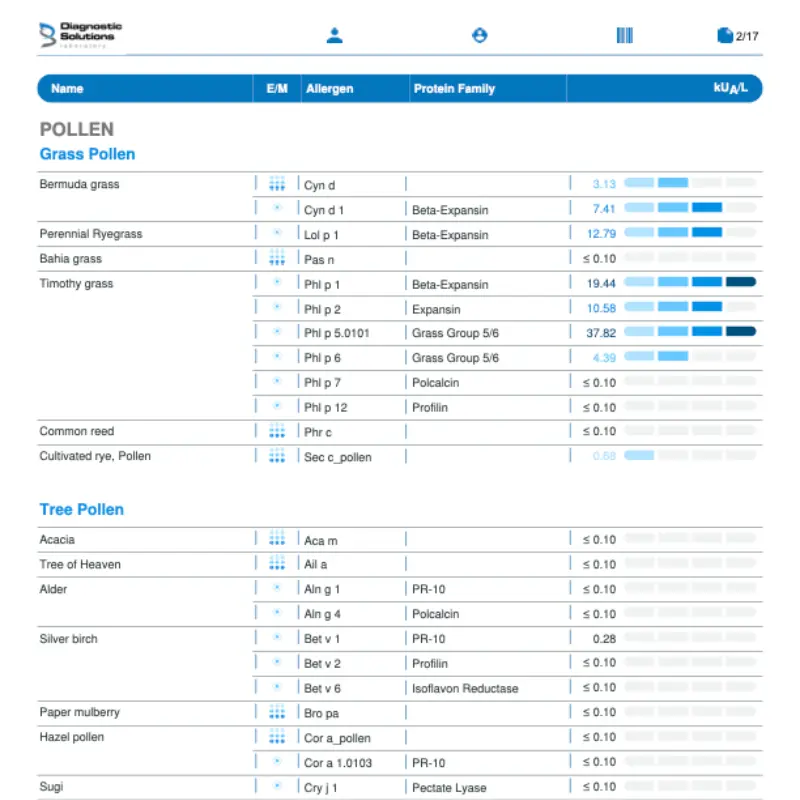Screen dimensions: 800x800
Task: Click the Lol p 1 level bar
Action: click(x=690, y=233)
